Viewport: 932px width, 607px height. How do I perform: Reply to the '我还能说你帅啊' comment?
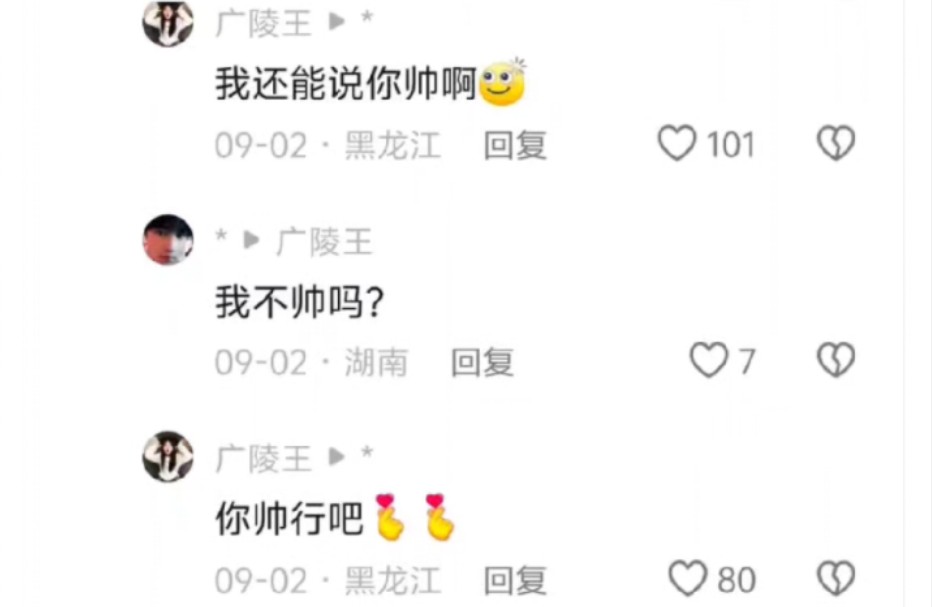click(515, 145)
